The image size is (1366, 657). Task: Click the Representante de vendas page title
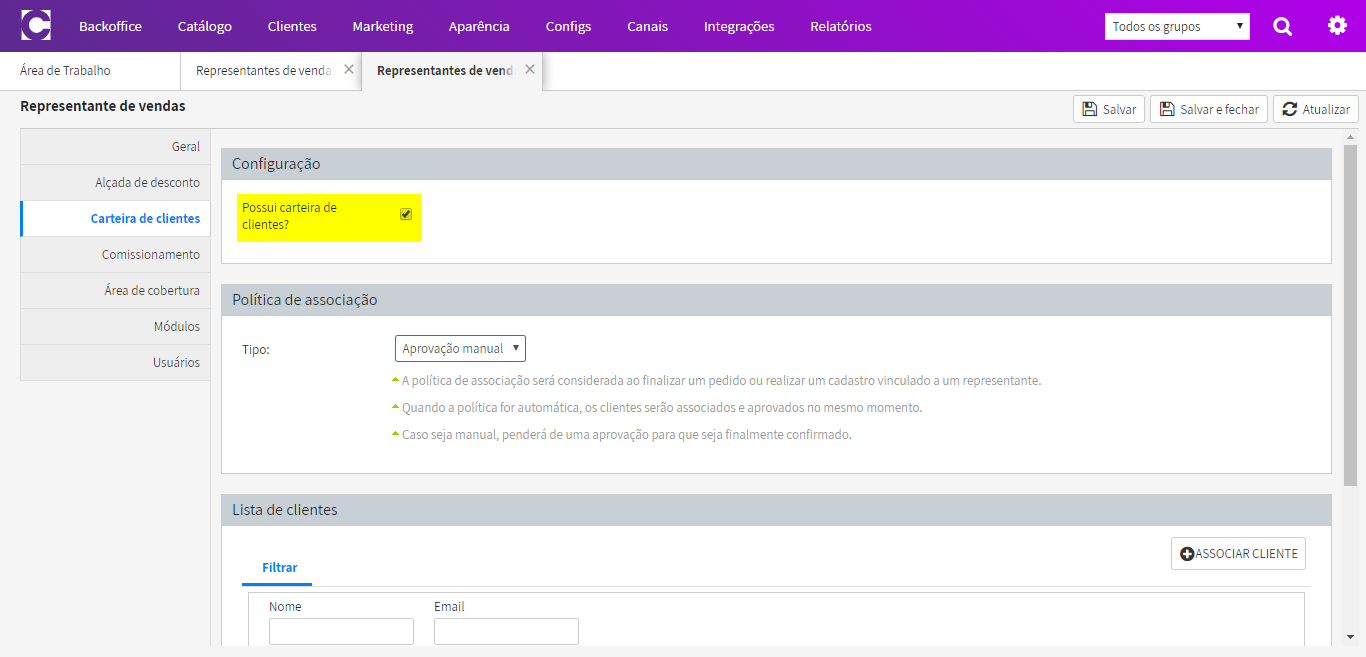click(102, 106)
